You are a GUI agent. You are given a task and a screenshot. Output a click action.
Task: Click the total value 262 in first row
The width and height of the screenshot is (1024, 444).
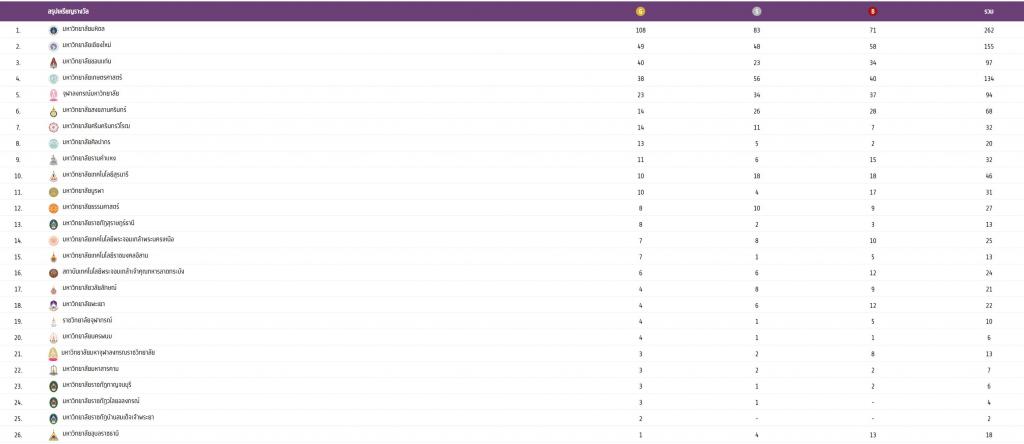click(988, 30)
